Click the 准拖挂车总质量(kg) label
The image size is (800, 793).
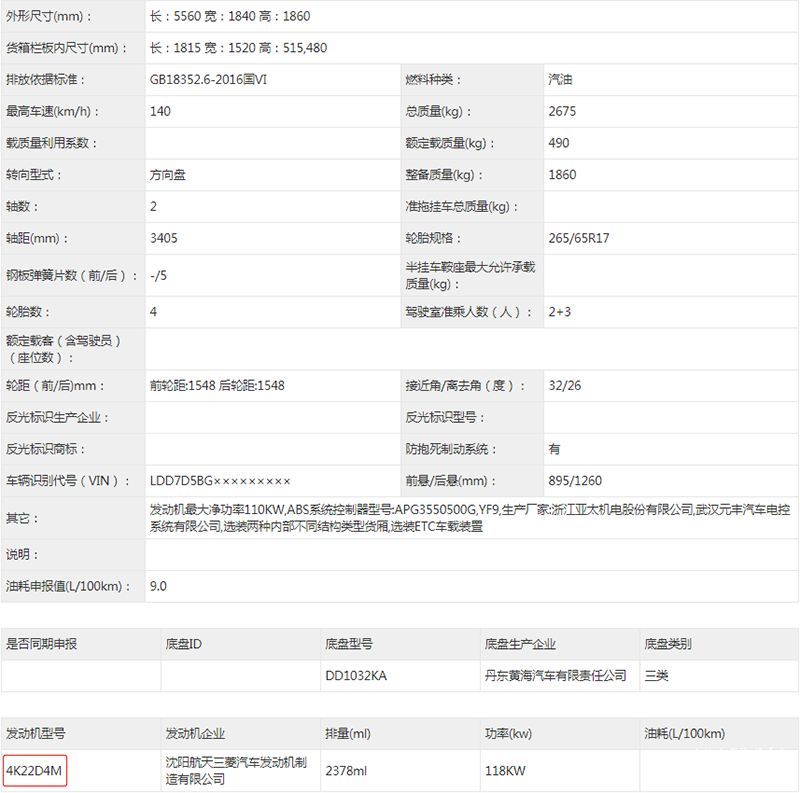coord(462,206)
